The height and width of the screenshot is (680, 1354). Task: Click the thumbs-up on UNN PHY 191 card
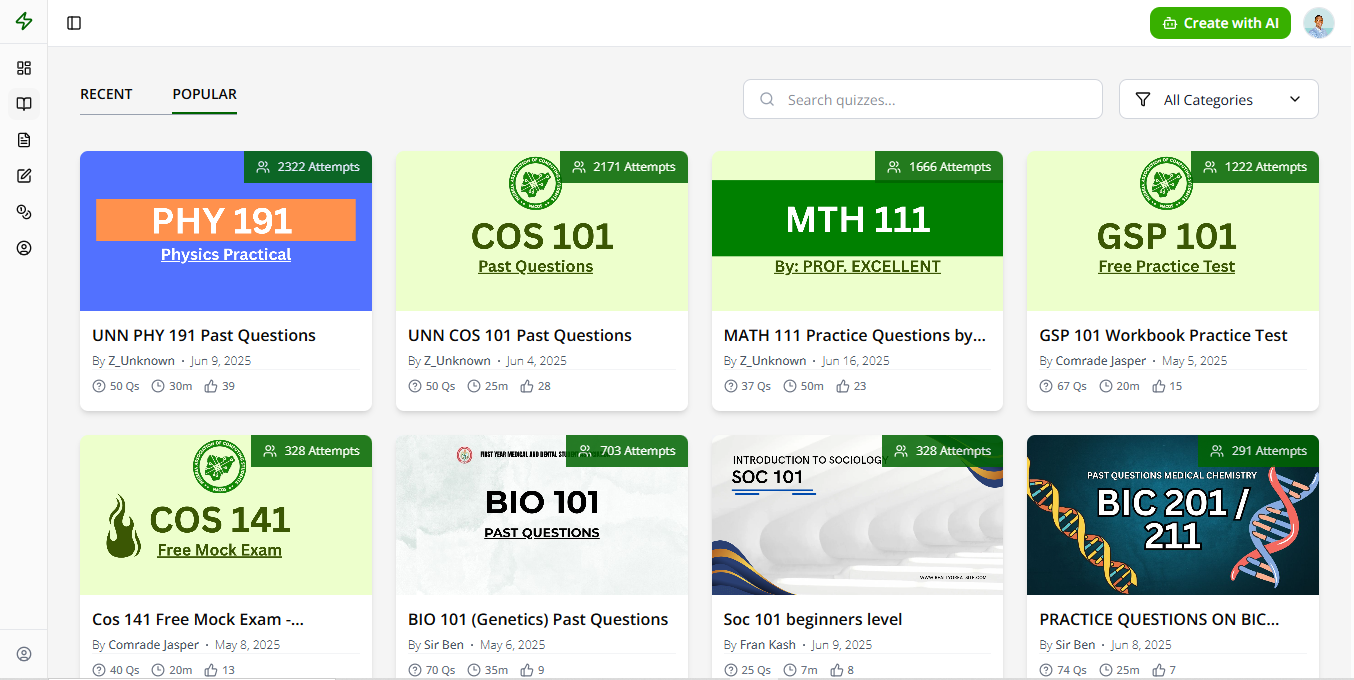click(212, 385)
